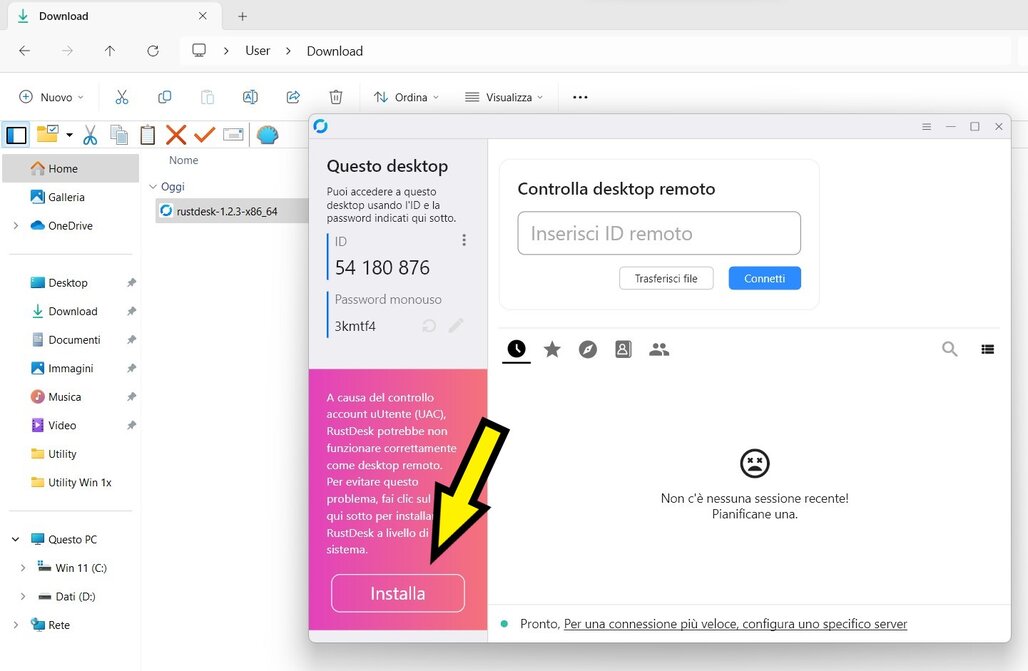This screenshot has height=671, width=1028.
Task: Switch peer view with list icon
Action: click(x=987, y=349)
